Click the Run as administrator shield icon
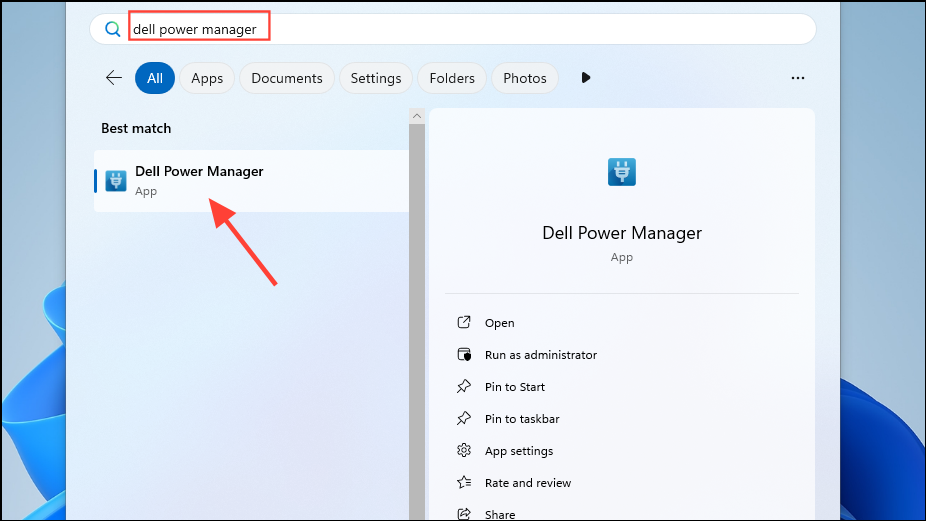 [x=464, y=354]
